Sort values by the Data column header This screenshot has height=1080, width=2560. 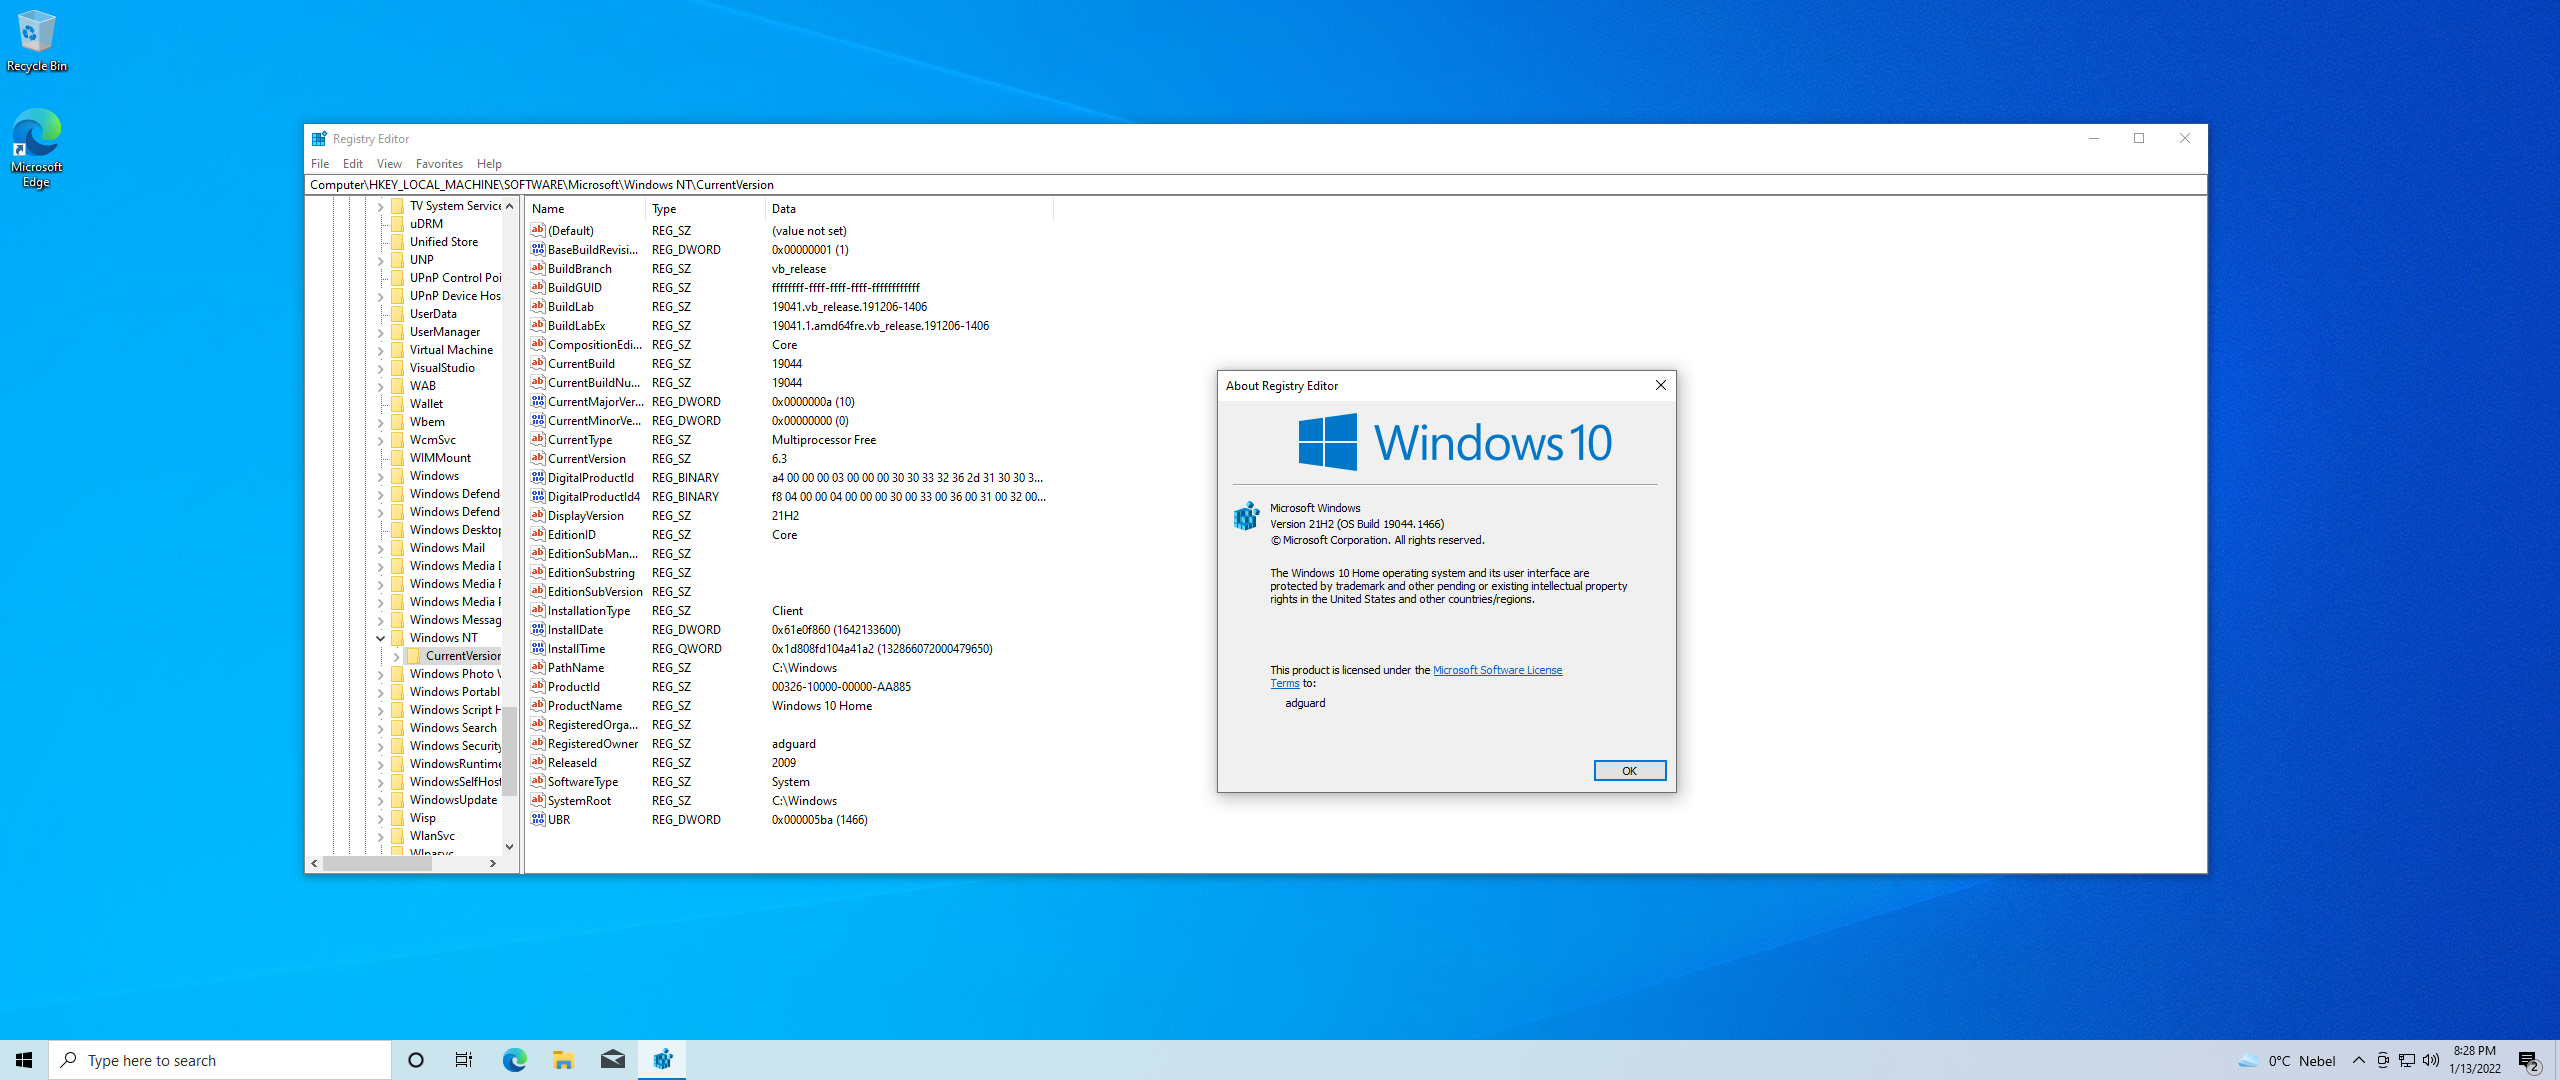click(910, 209)
